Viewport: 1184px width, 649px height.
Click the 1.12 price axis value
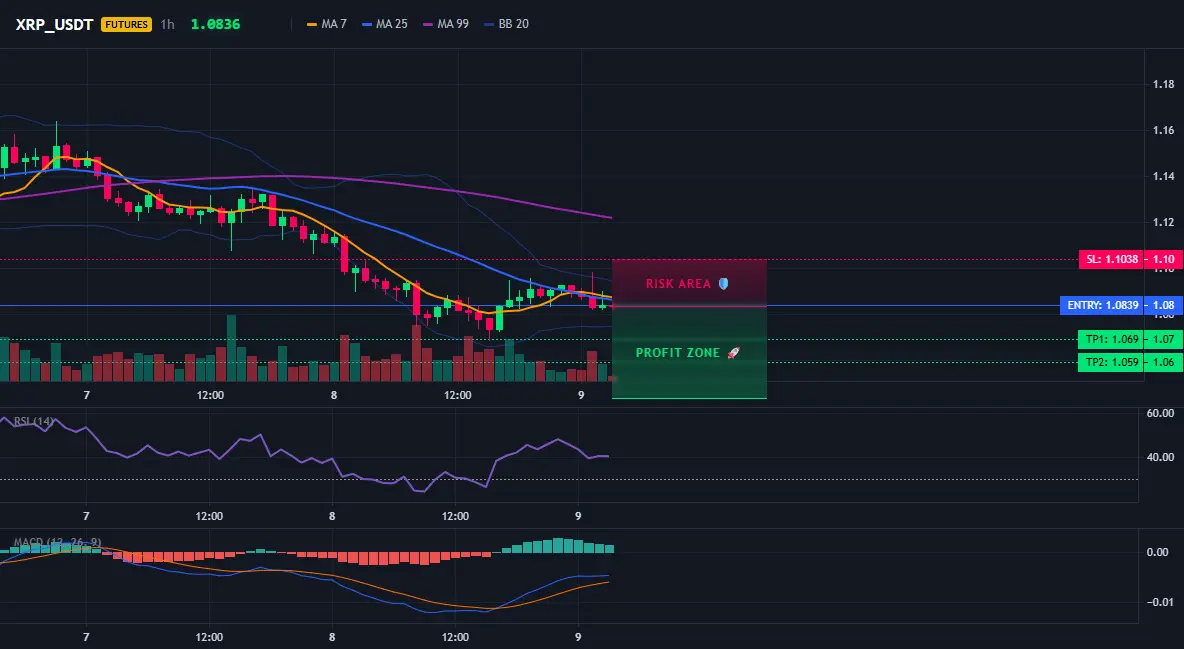pos(1164,222)
